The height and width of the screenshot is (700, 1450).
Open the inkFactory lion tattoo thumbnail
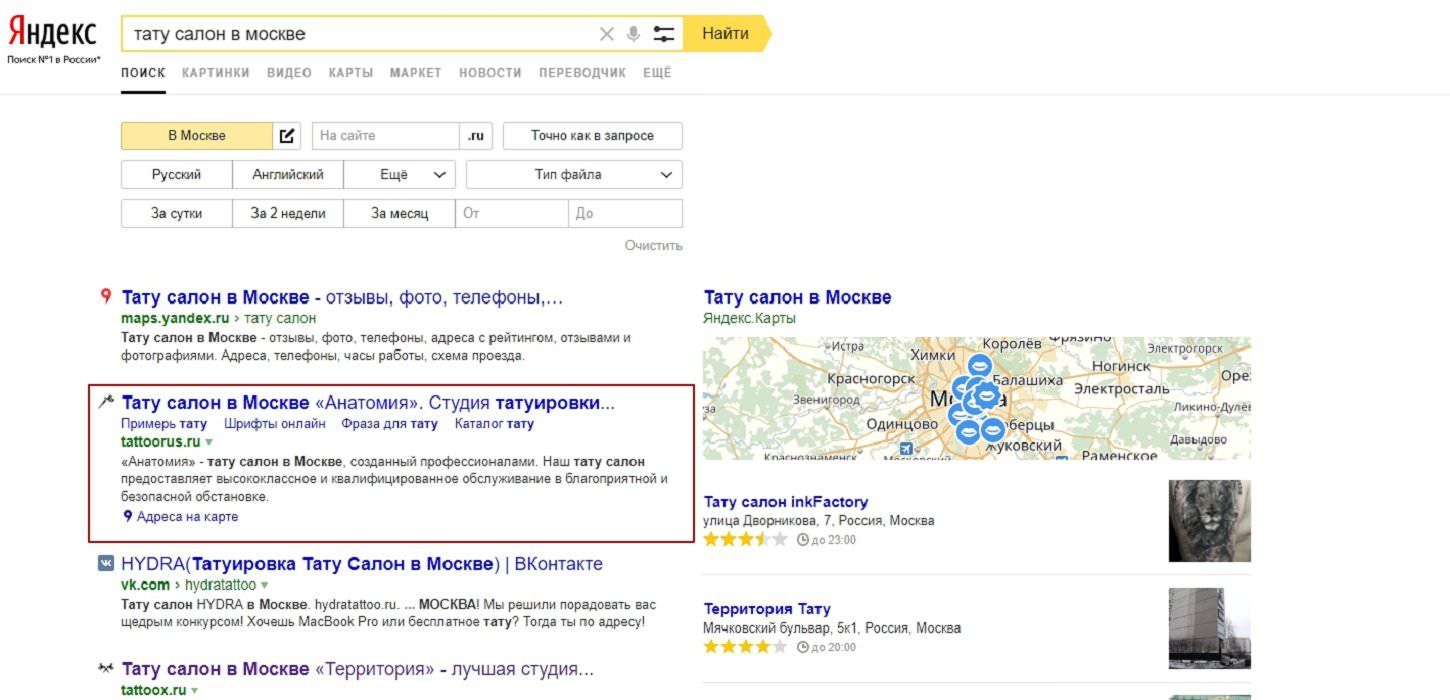coord(1209,521)
